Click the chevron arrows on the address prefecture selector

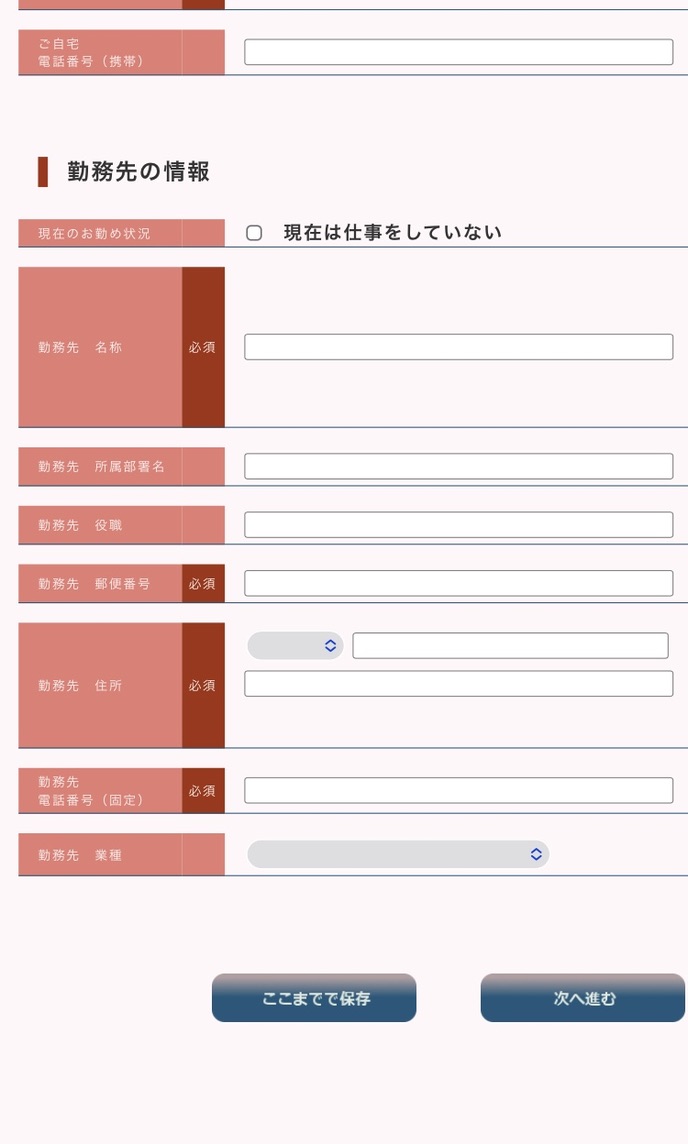(331, 646)
